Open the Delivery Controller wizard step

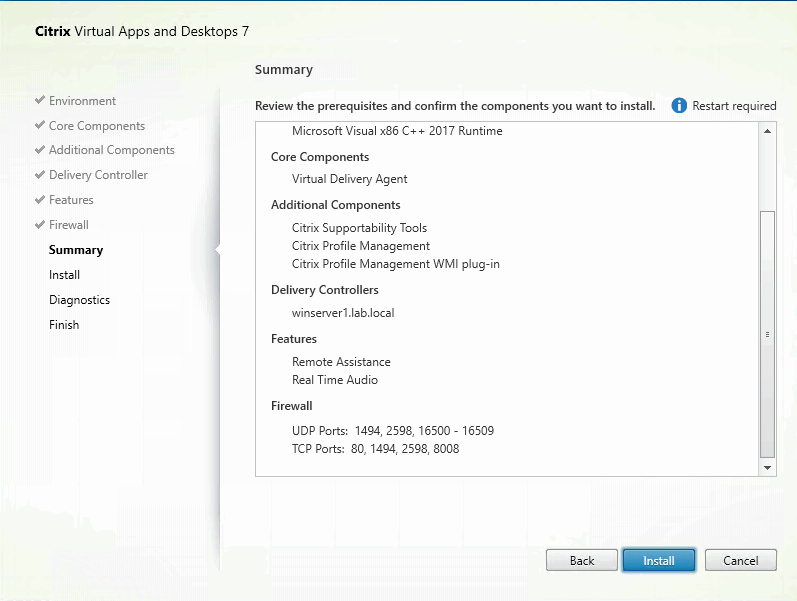tap(98, 175)
